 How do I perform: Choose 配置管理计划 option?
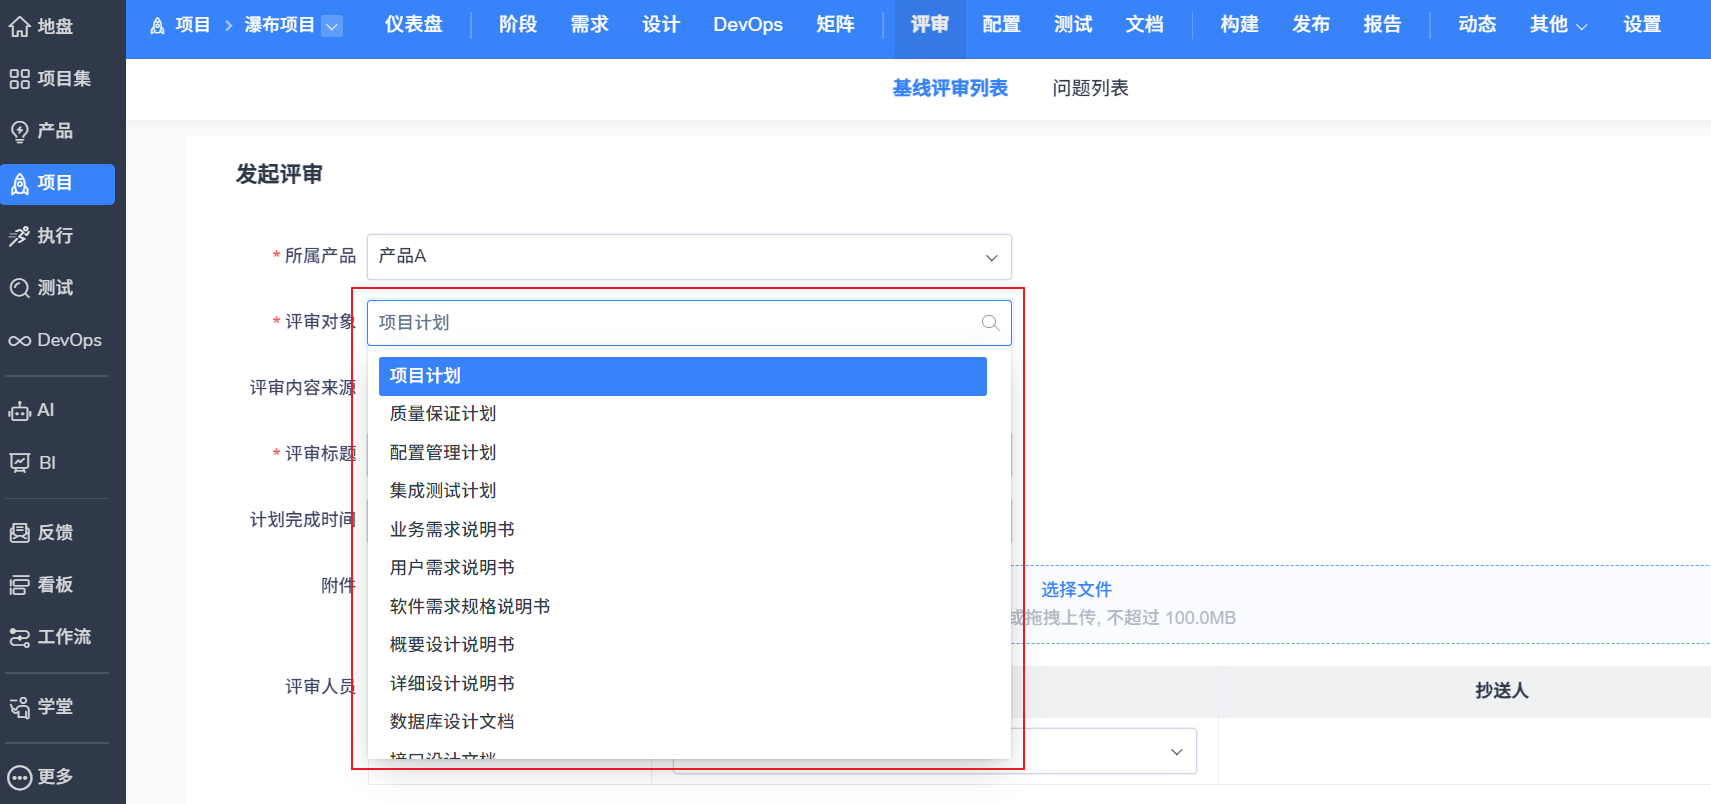[x=683, y=453]
